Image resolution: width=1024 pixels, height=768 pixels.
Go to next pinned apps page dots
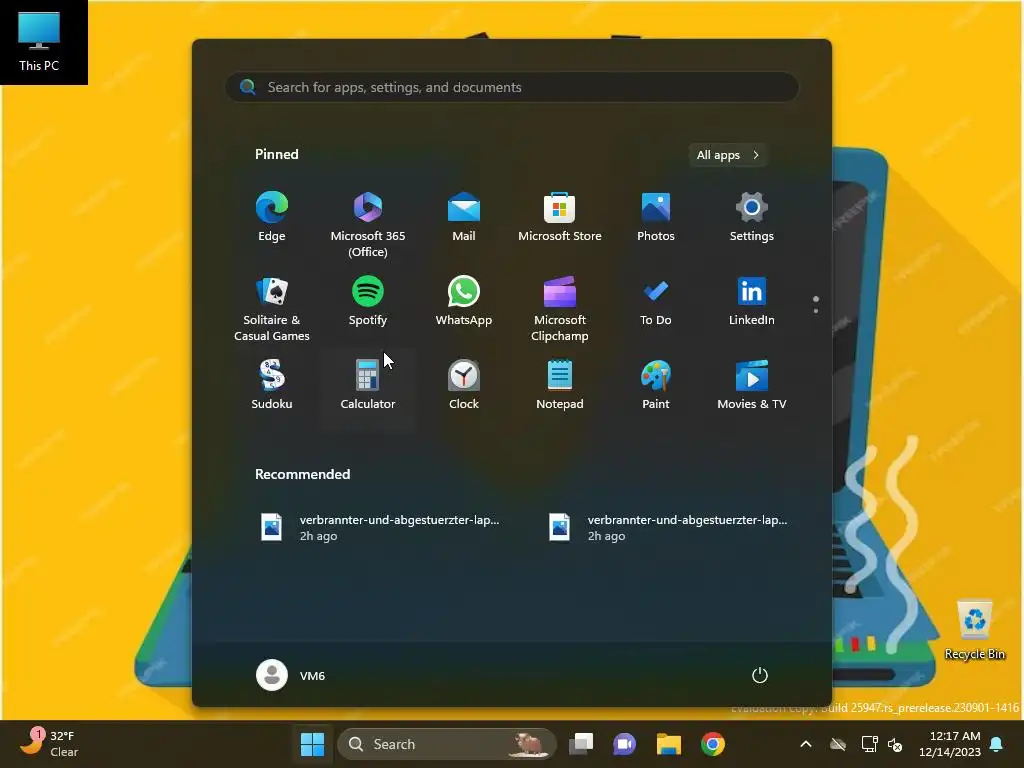[816, 304]
